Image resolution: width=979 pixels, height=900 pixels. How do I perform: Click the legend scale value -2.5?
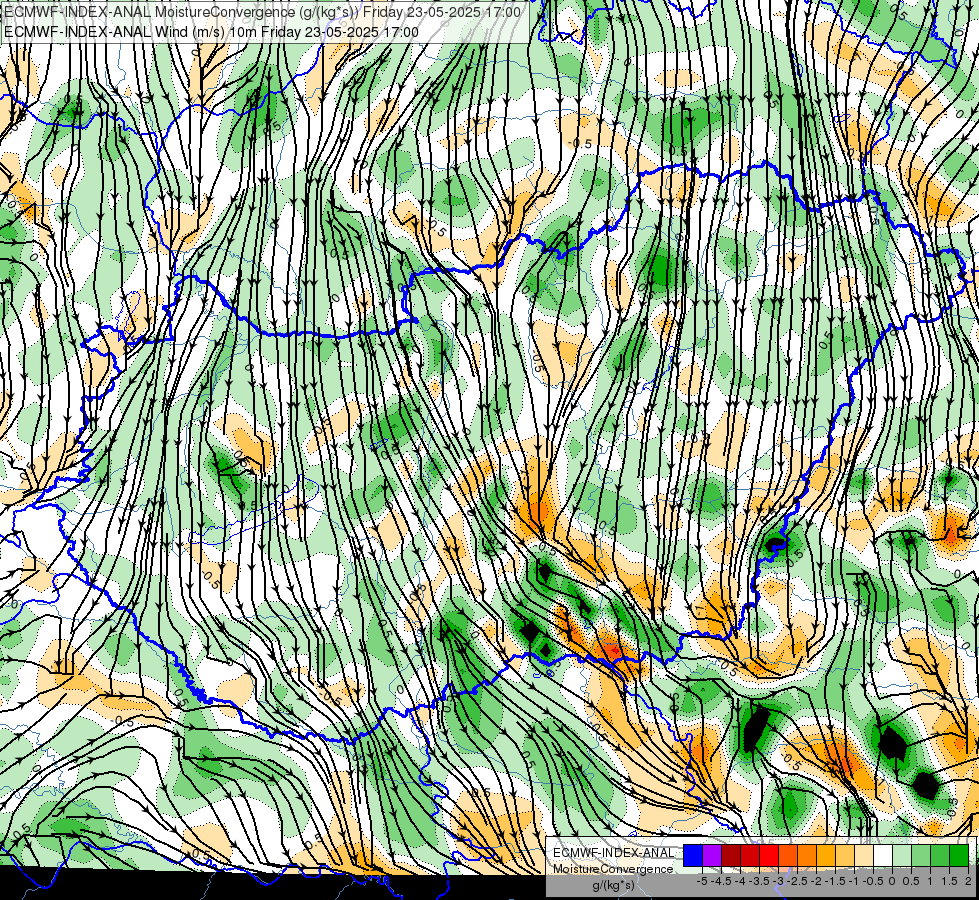point(798,881)
